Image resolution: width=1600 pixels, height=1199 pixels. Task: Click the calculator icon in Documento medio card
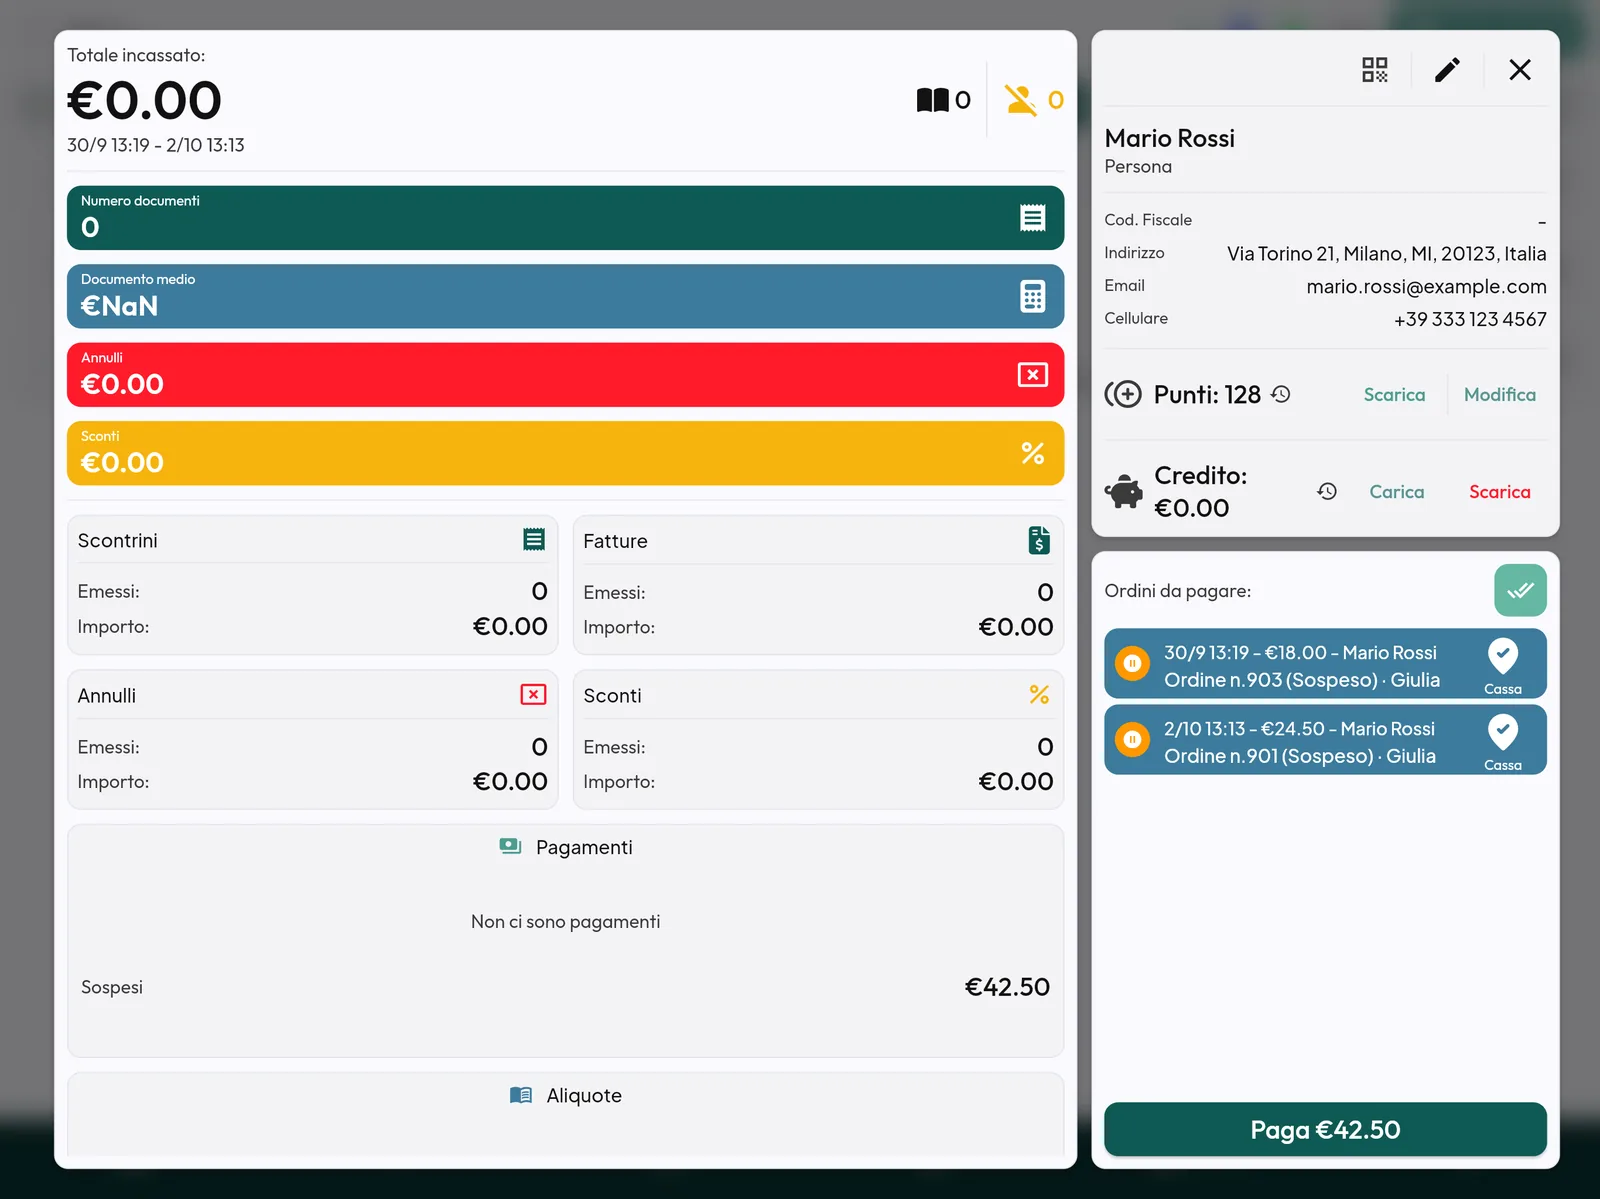point(1033,297)
